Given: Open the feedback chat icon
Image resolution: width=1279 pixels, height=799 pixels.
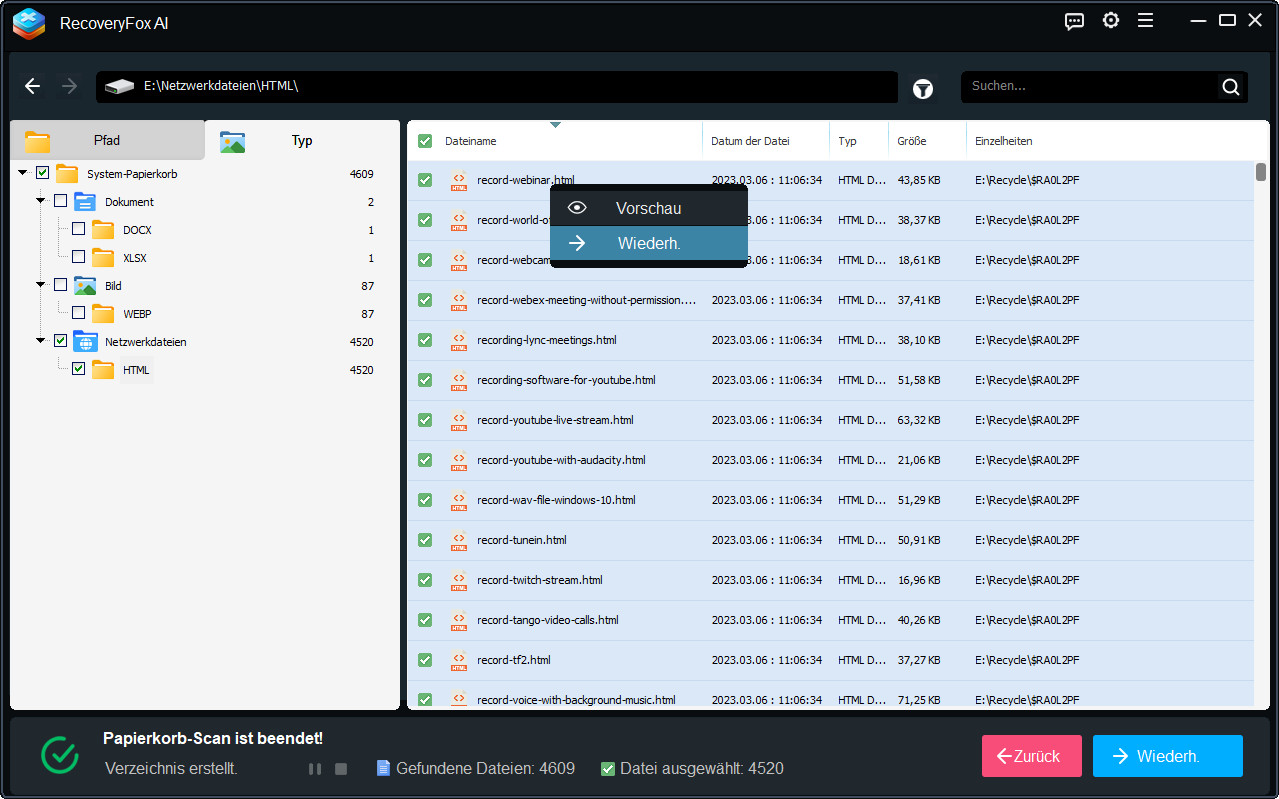Looking at the screenshot, I should (1074, 21).
